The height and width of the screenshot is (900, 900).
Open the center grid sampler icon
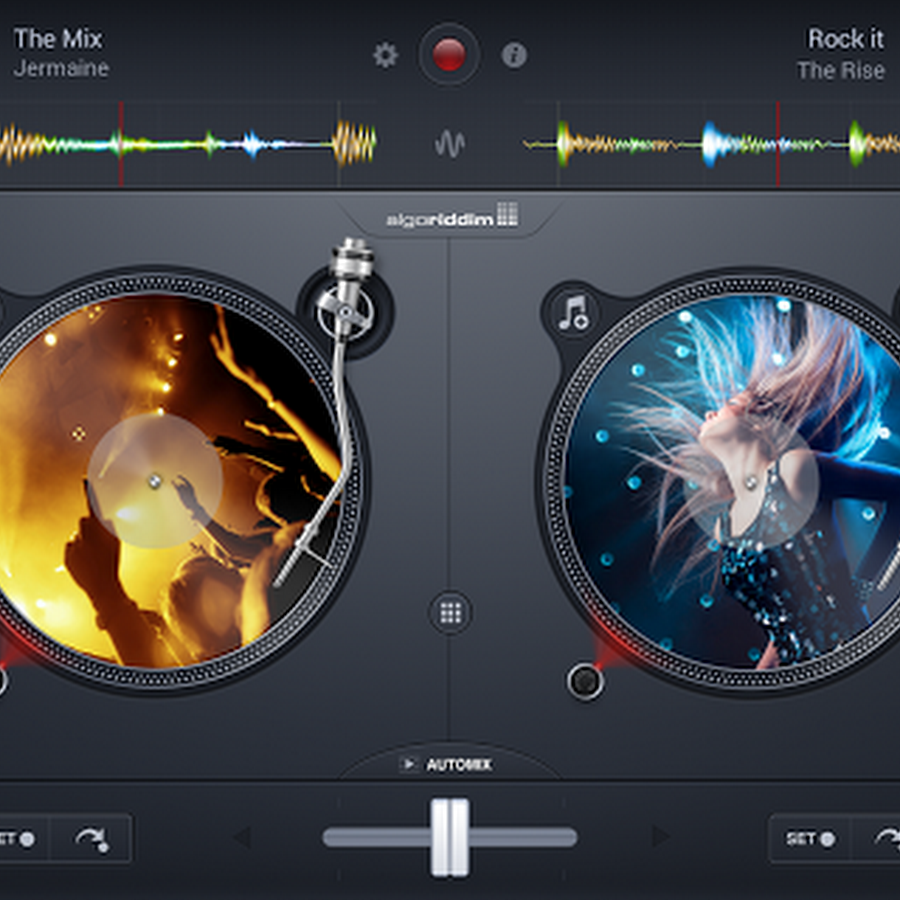click(x=449, y=611)
